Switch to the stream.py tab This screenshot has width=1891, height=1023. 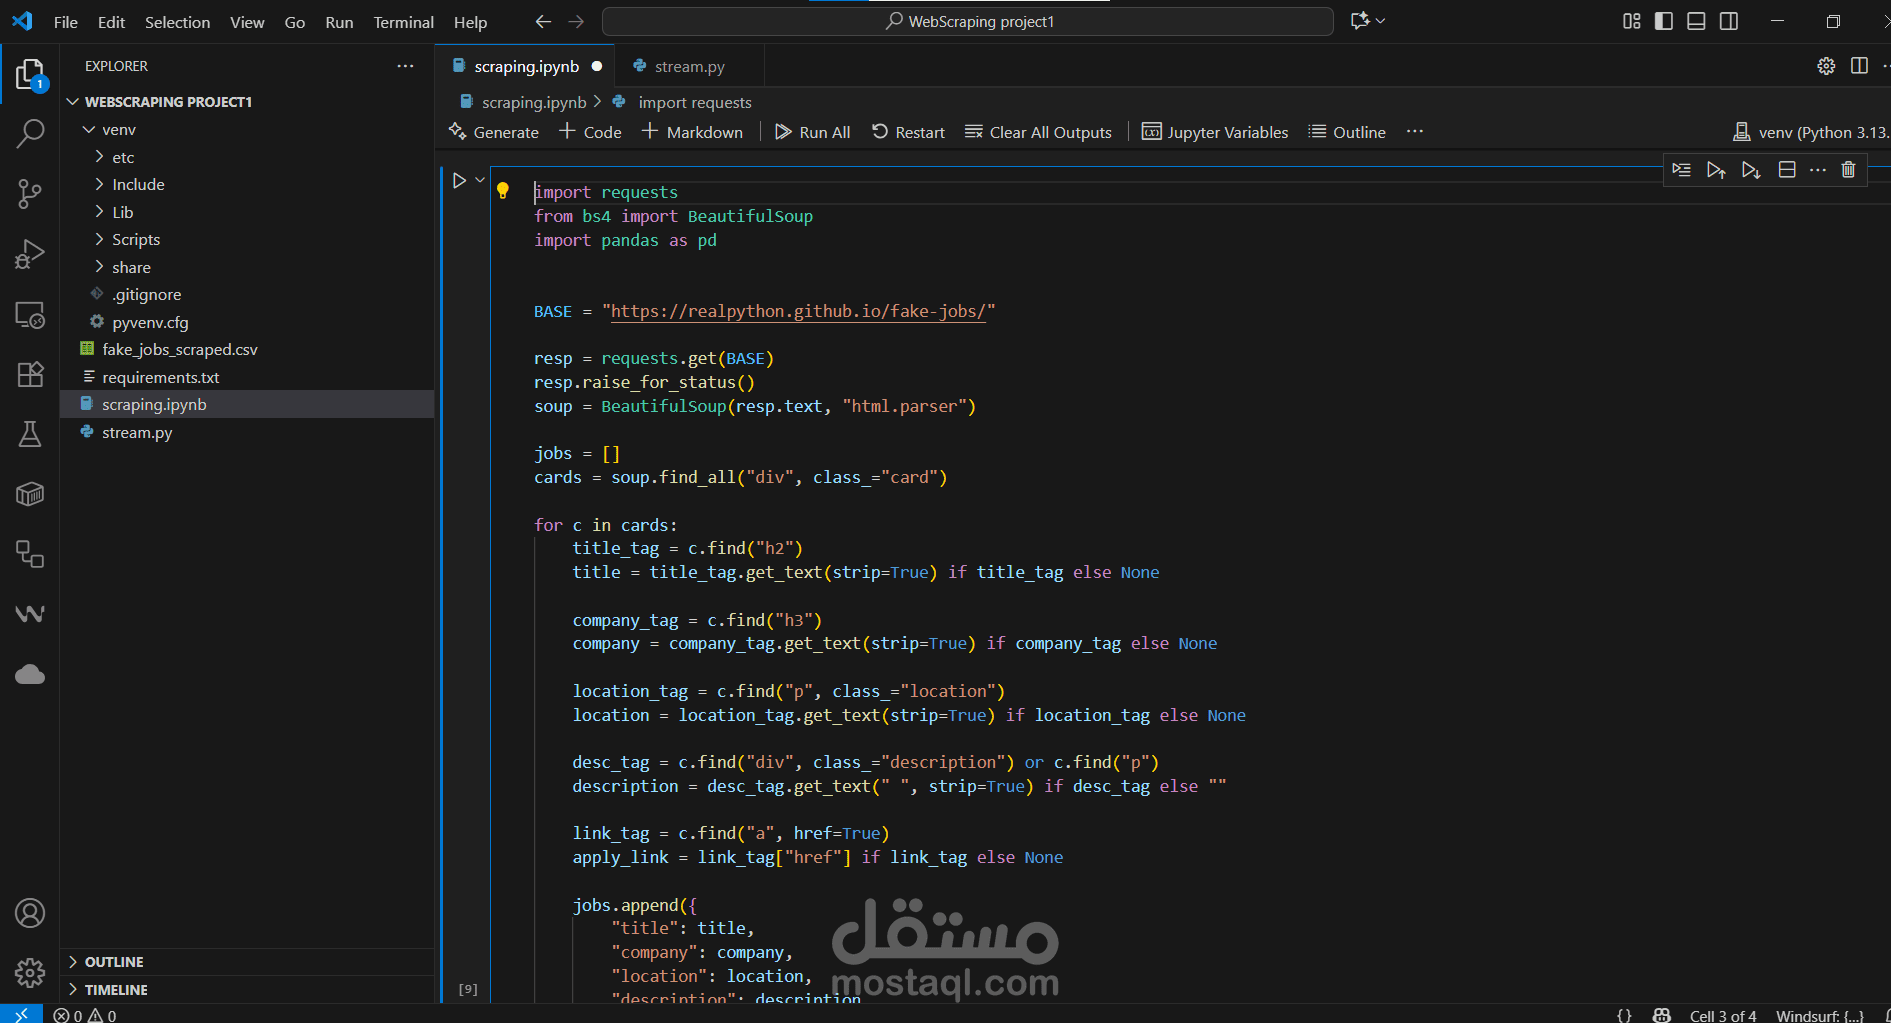[x=687, y=66]
